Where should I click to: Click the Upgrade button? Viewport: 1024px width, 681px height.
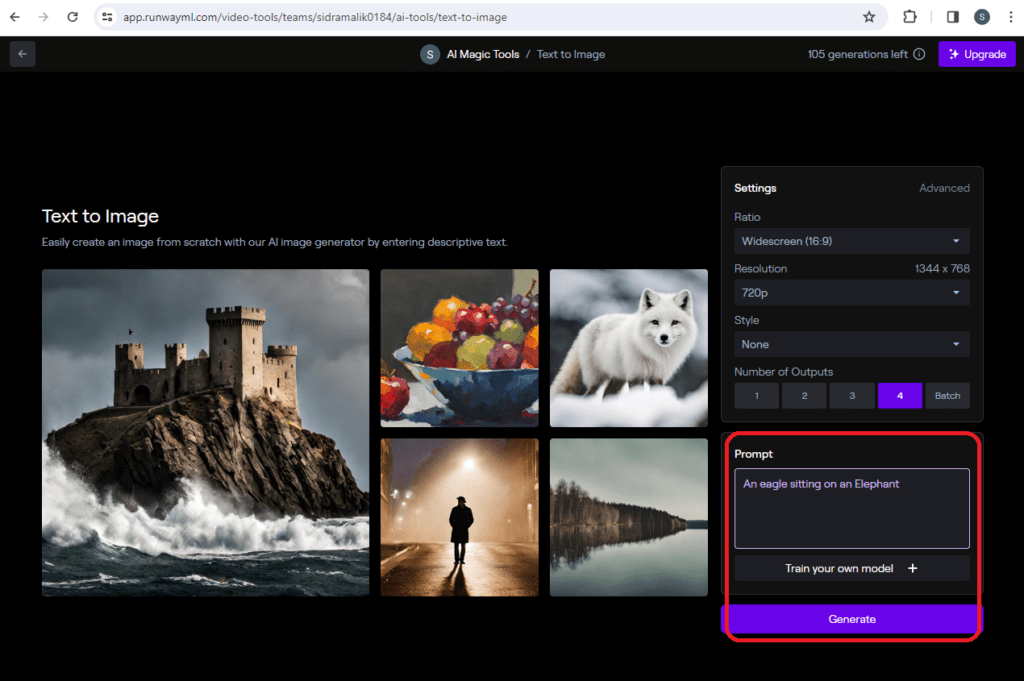click(x=977, y=54)
